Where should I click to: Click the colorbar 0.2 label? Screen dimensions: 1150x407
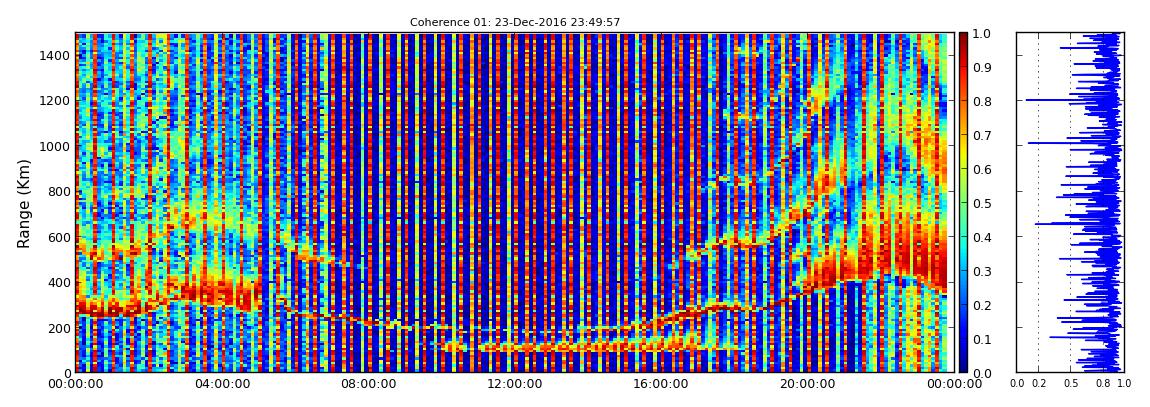coord(982,305)
